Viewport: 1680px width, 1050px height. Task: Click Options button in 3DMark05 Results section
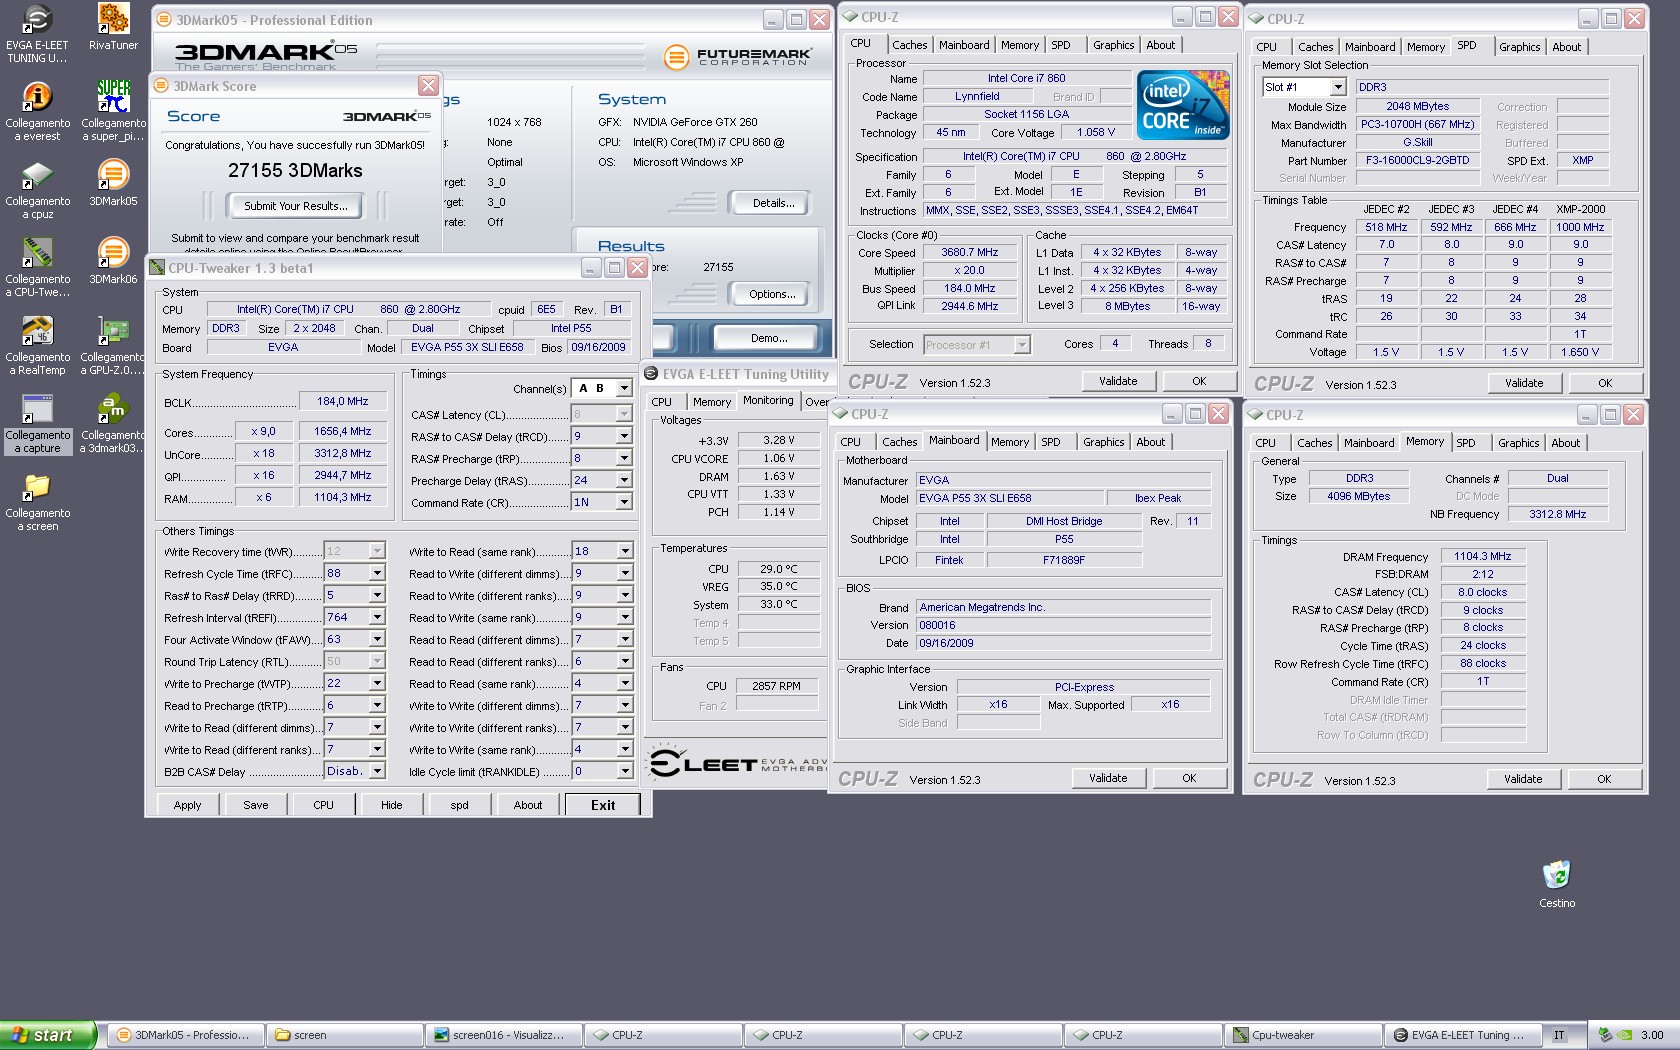(x=773, y=294)
